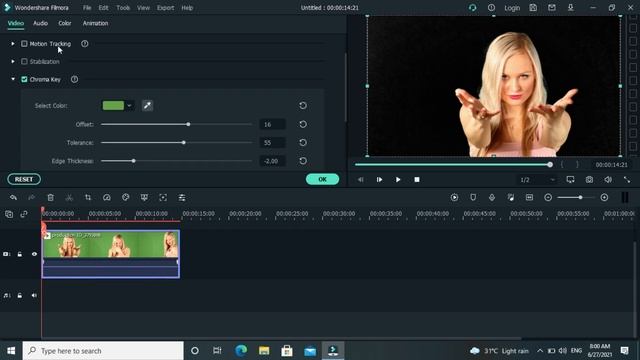Lock the video track

pos(20,254)
